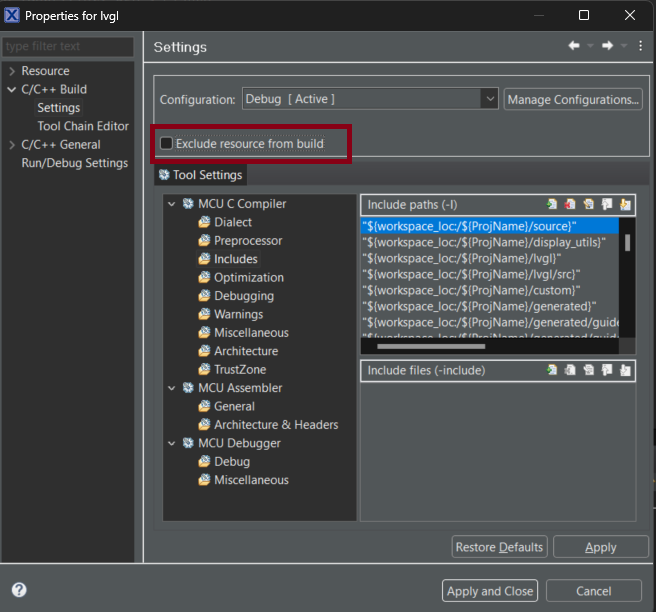Click the Move Up icon for Include paths
The height and width of the screenshot is (612, 656).
(607, 204)
